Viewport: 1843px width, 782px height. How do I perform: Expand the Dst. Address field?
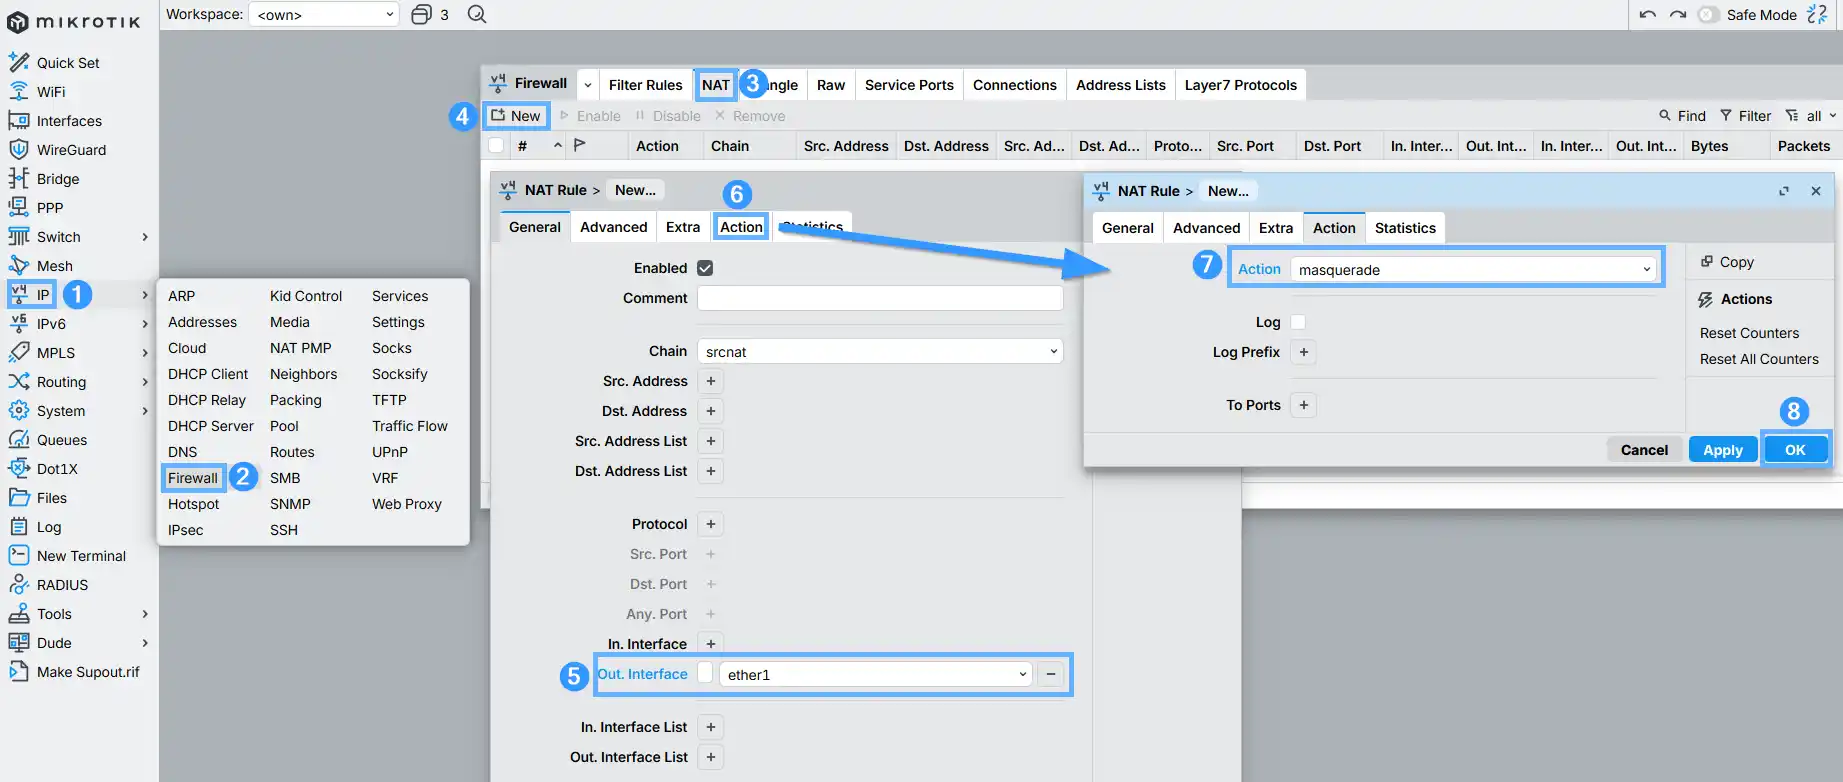click(x=711, y=411)
